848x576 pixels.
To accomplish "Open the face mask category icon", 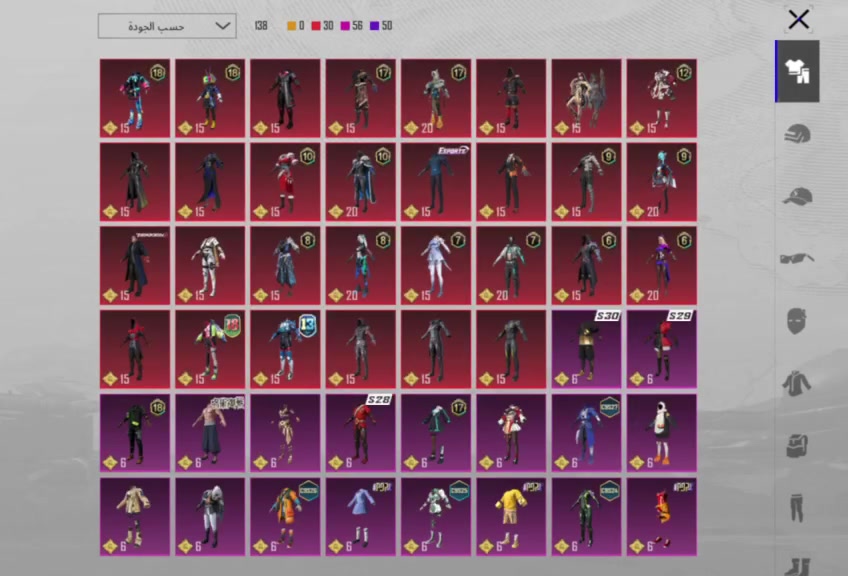I will (797, 321).
